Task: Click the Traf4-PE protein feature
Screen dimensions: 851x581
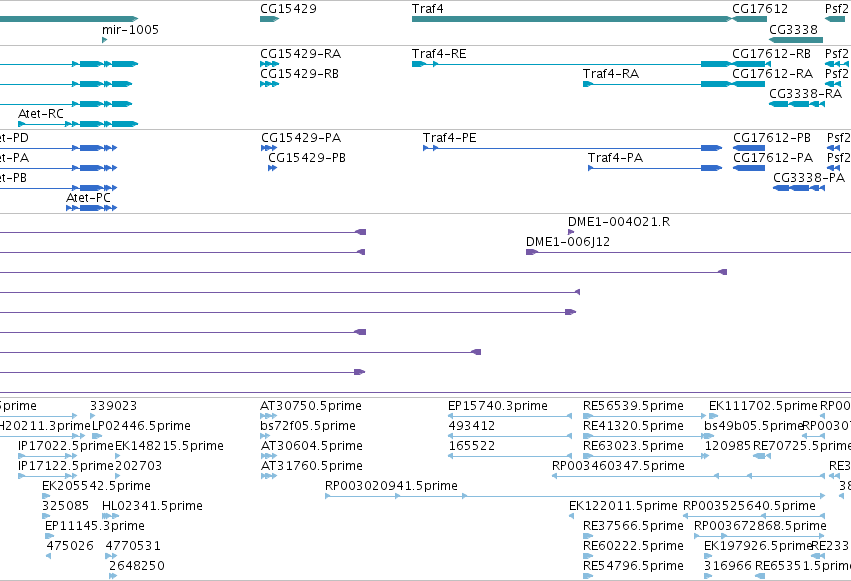Action: pyautogui.click(x=573, y=148)
